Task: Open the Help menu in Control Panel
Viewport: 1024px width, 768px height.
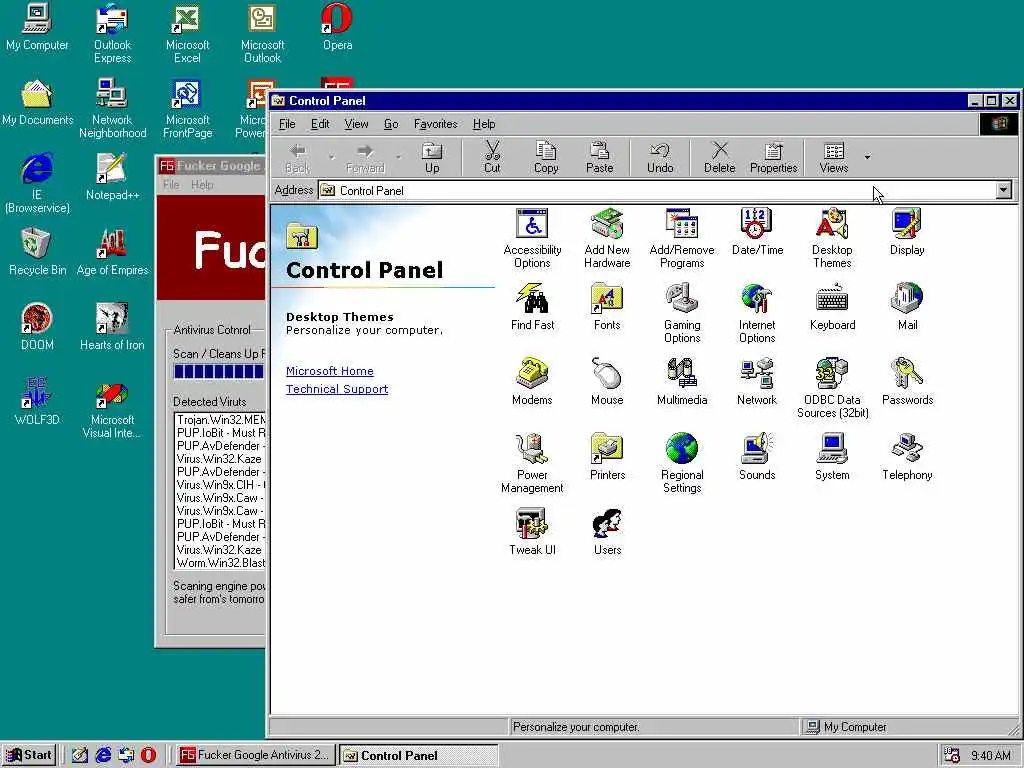Action: pos(484,124)
